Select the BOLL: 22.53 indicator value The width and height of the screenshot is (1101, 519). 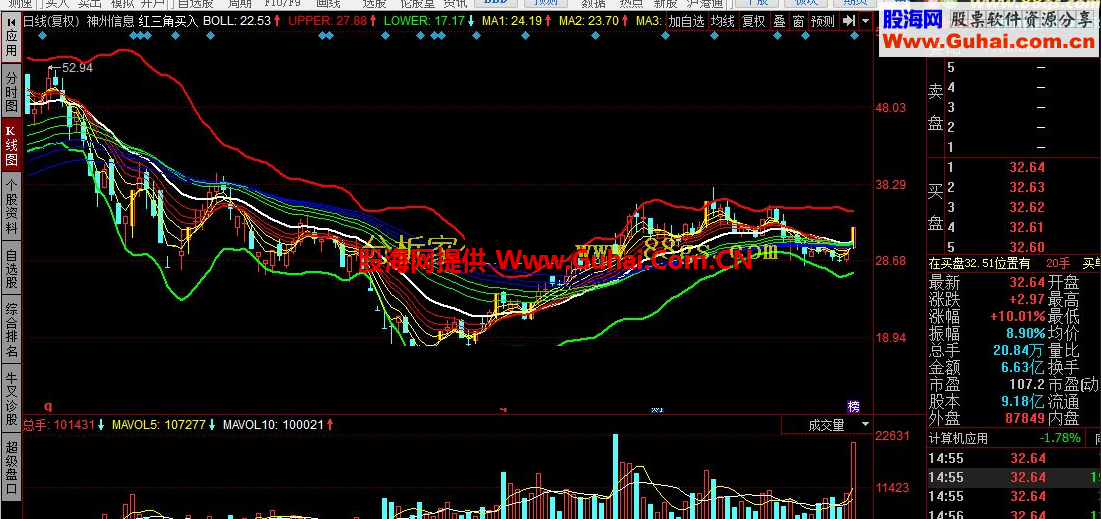pos(237,21)
